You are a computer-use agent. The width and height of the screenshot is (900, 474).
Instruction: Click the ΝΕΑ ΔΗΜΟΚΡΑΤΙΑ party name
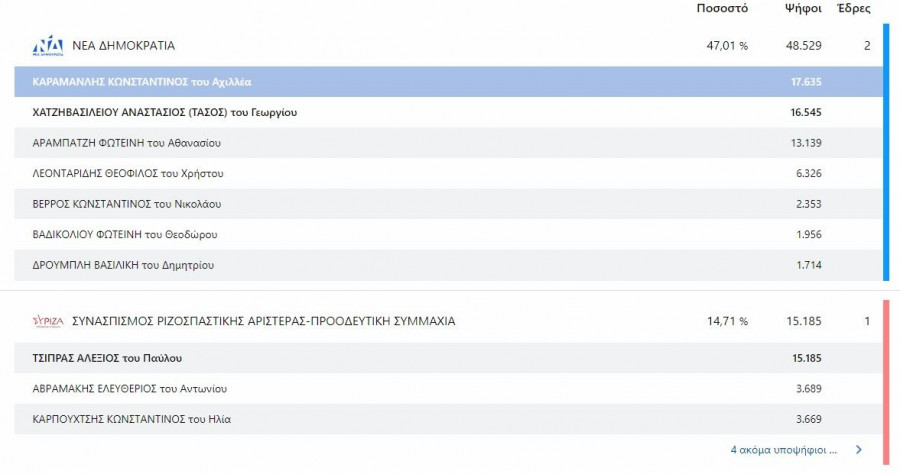coord(124,46)
